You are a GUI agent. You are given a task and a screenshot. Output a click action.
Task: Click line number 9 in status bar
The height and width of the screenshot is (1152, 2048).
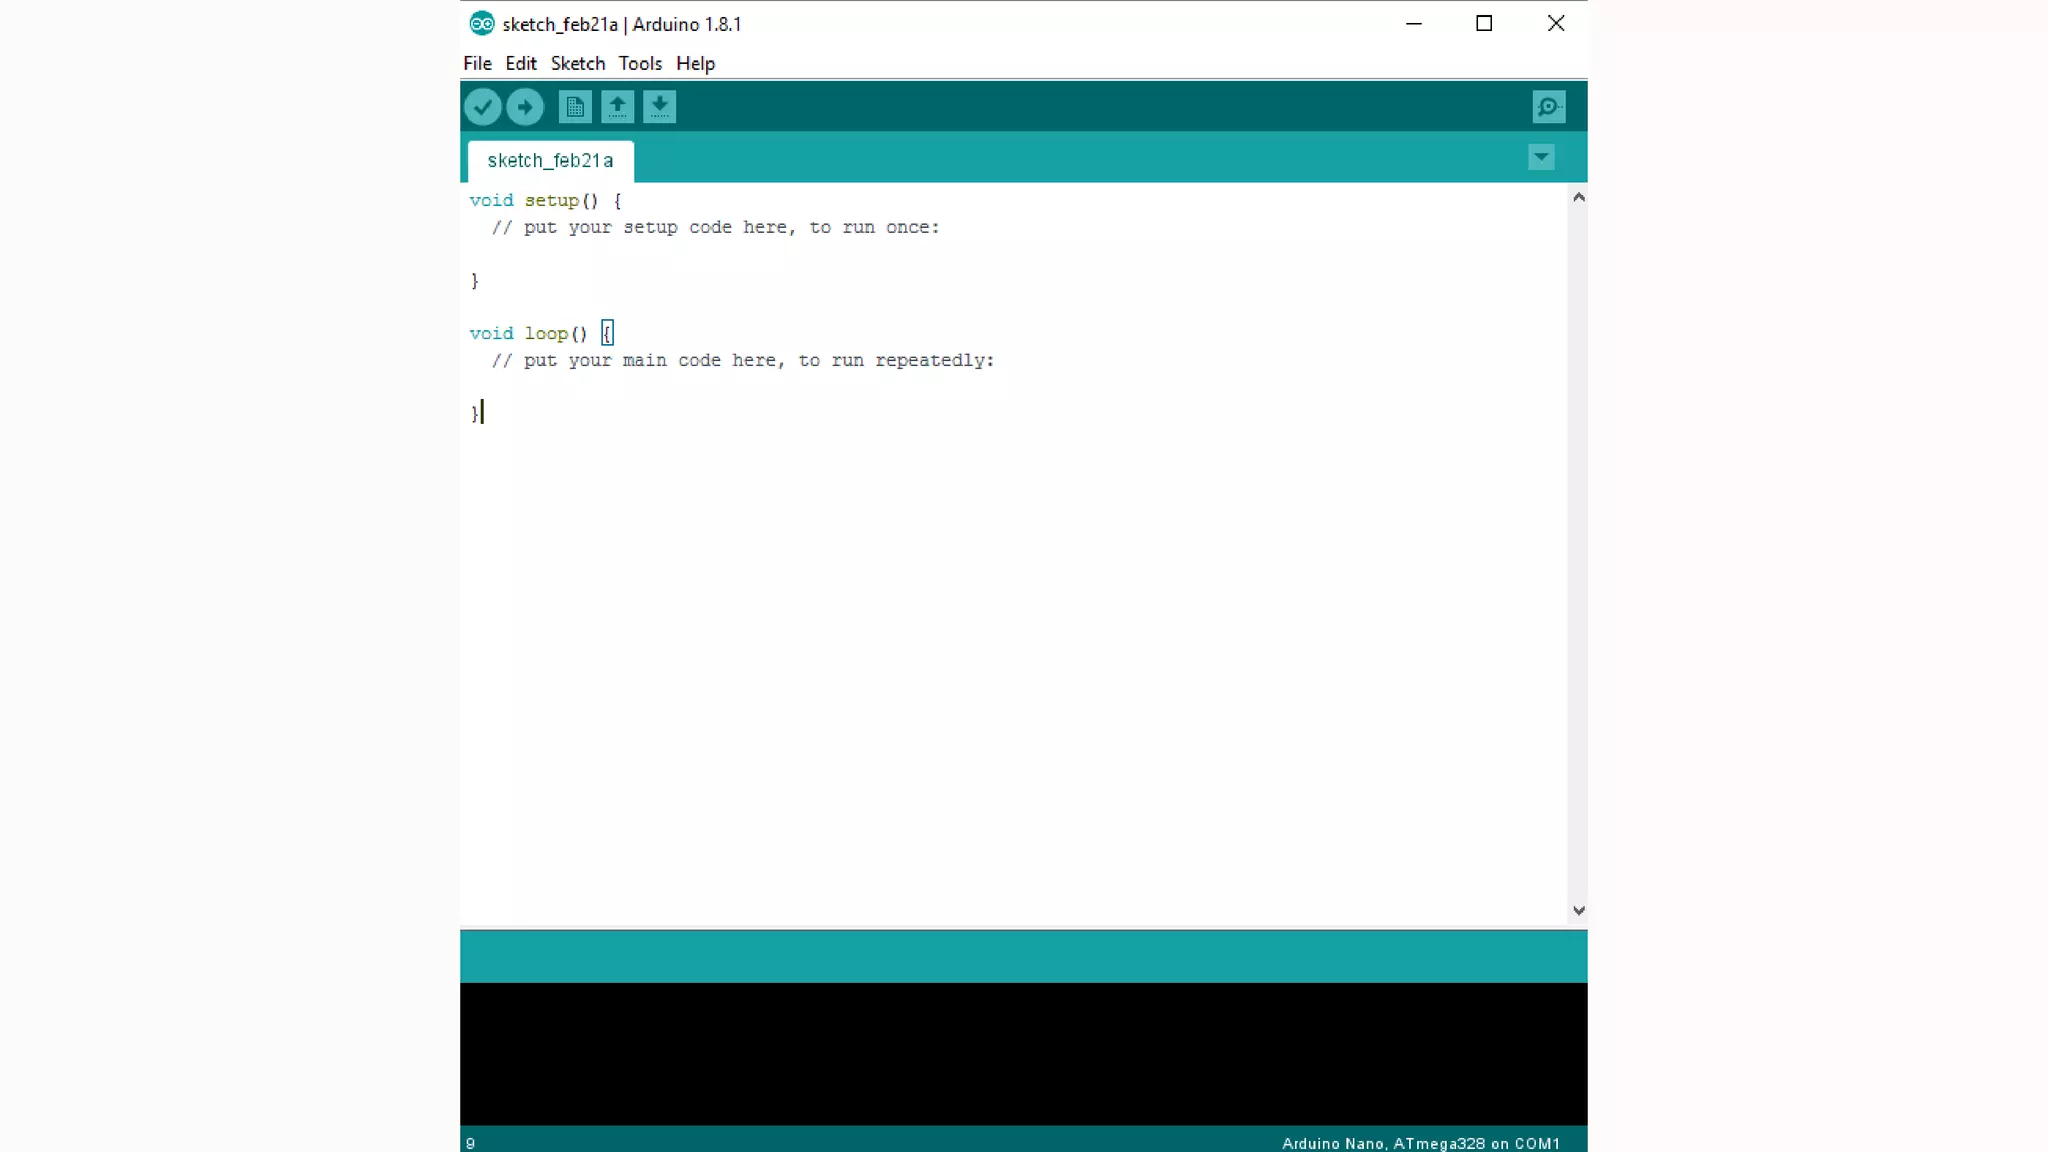(x=470, y=1143)
